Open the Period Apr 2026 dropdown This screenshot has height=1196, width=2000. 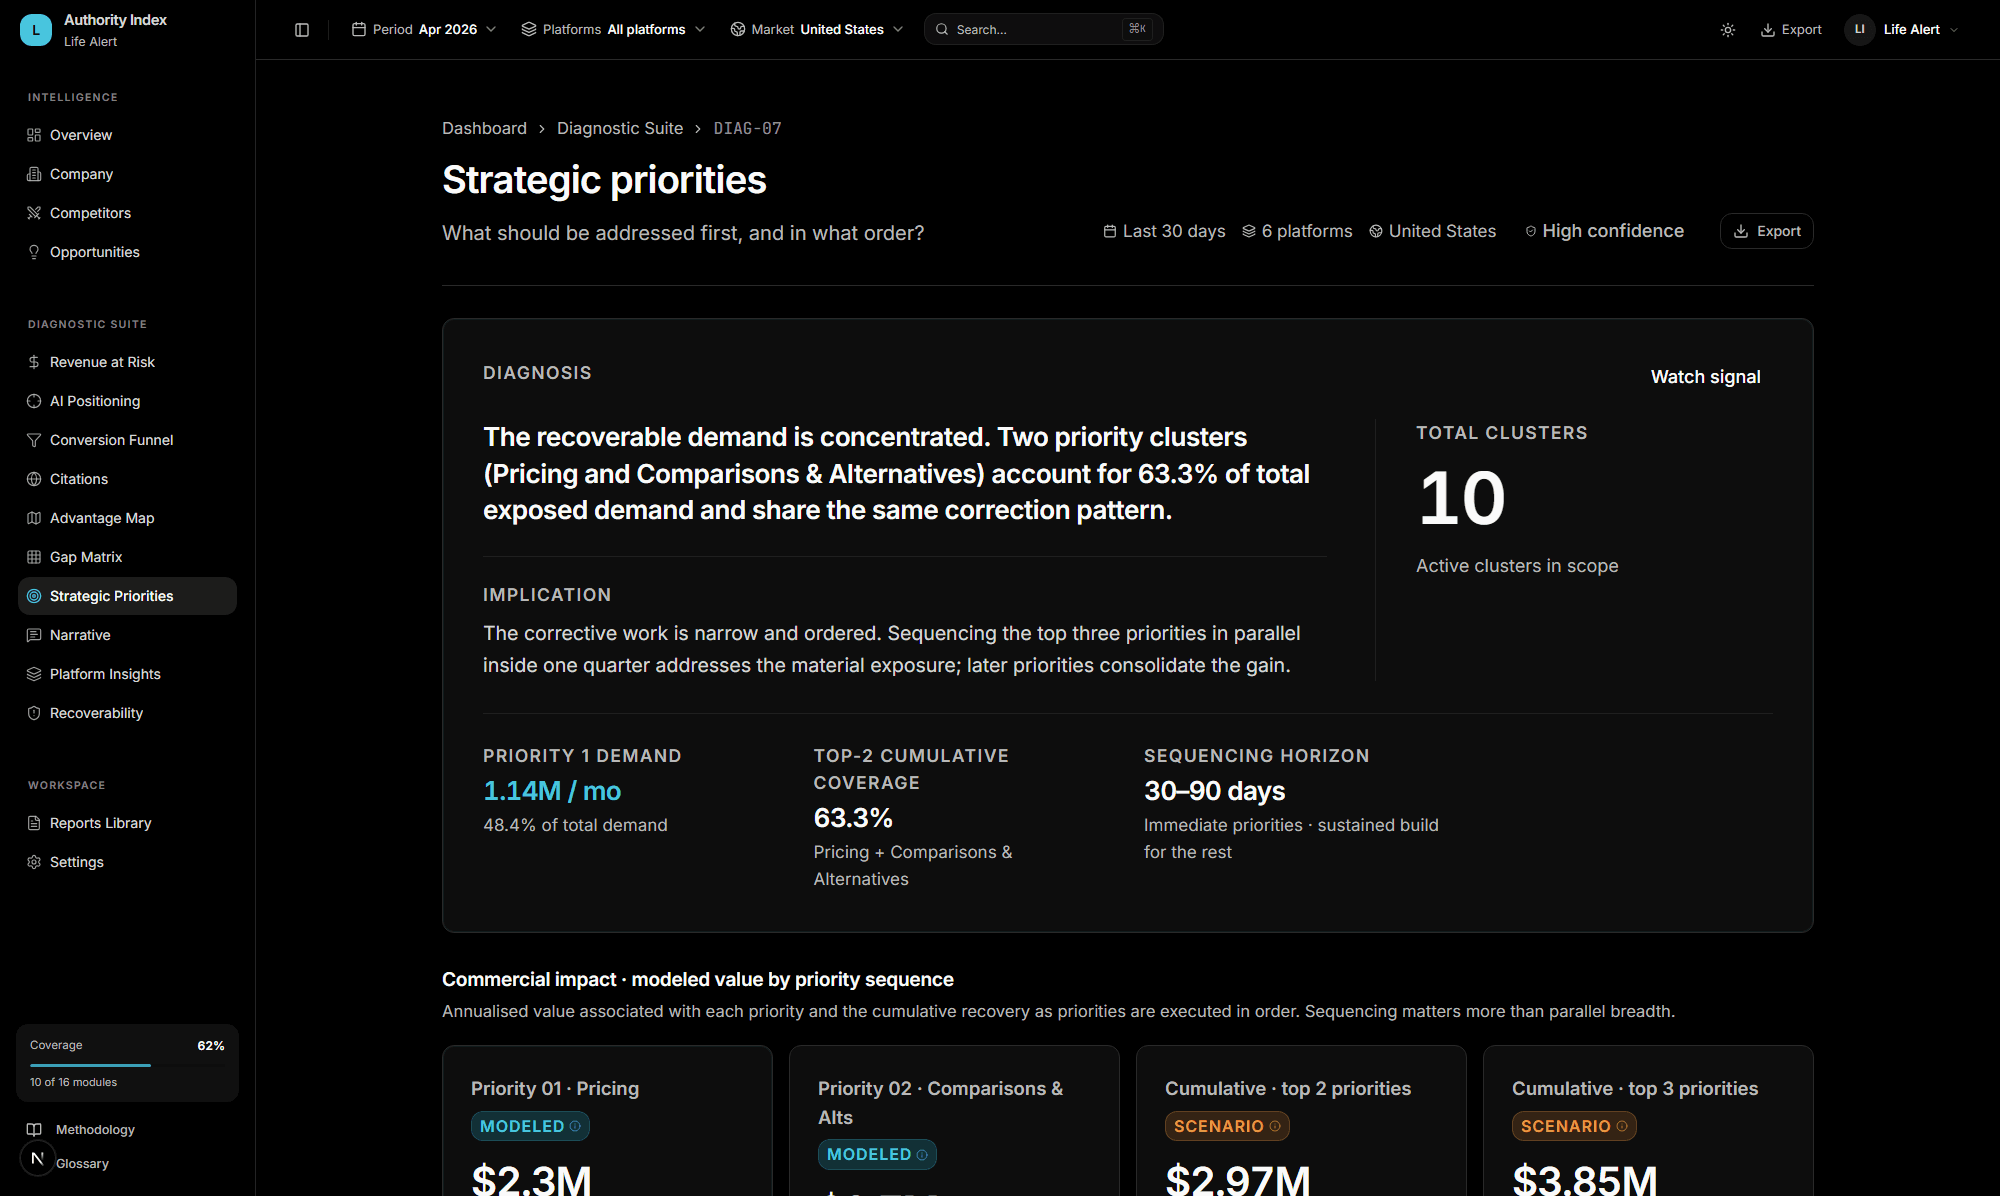(x=424, y=30)
